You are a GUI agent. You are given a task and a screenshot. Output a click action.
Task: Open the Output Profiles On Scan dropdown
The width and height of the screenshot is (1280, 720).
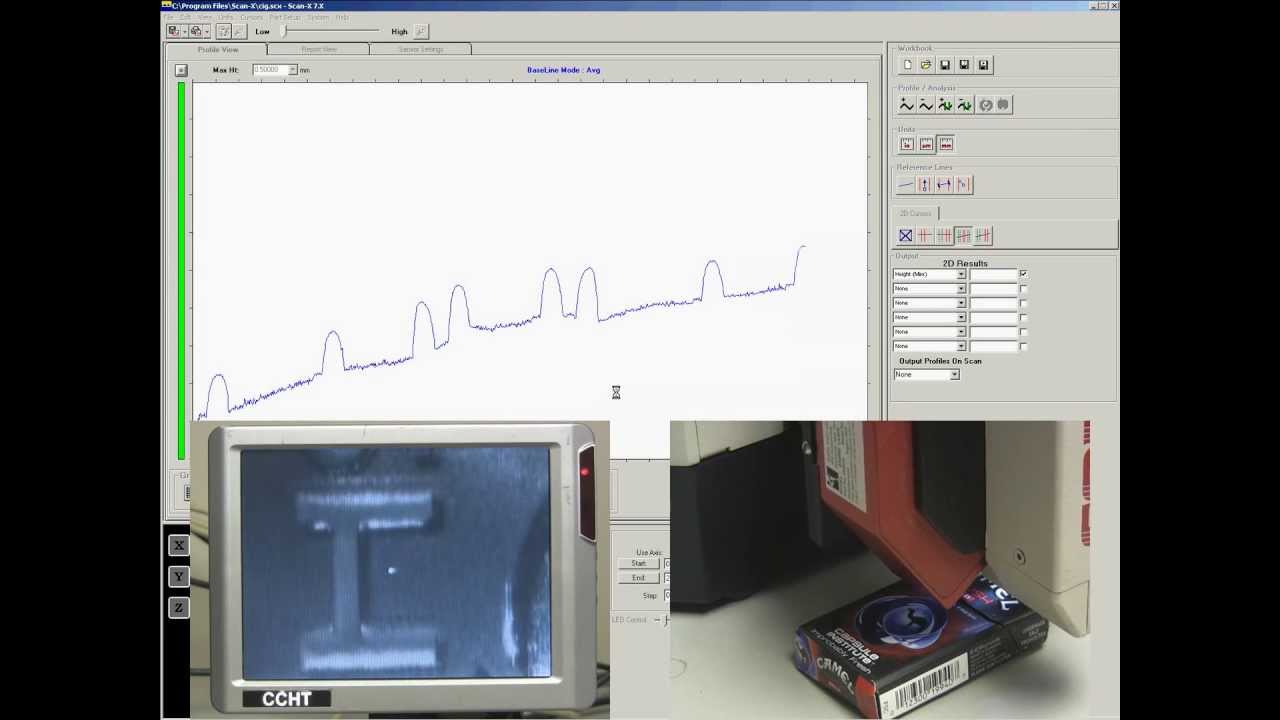954,375
